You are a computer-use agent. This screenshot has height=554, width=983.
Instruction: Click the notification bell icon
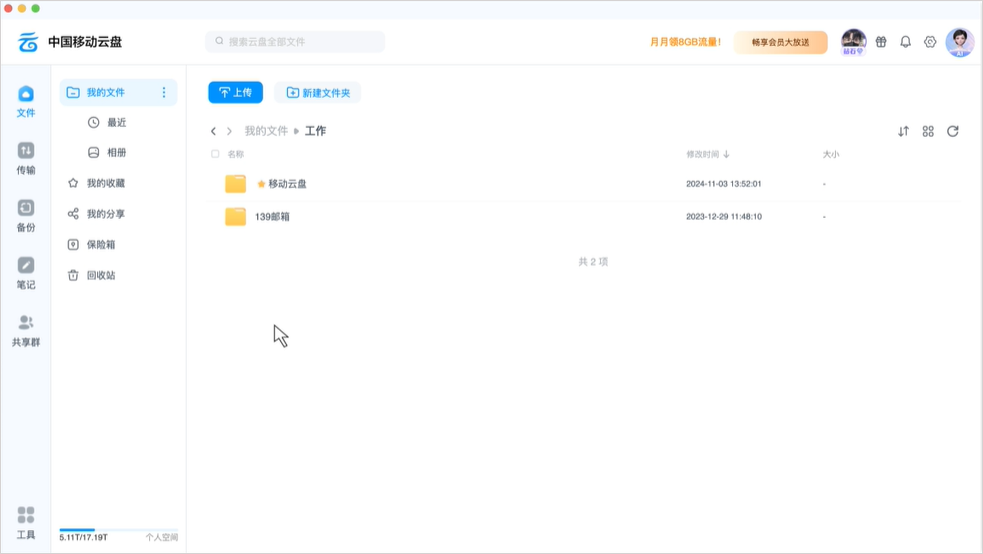(905, 42)
